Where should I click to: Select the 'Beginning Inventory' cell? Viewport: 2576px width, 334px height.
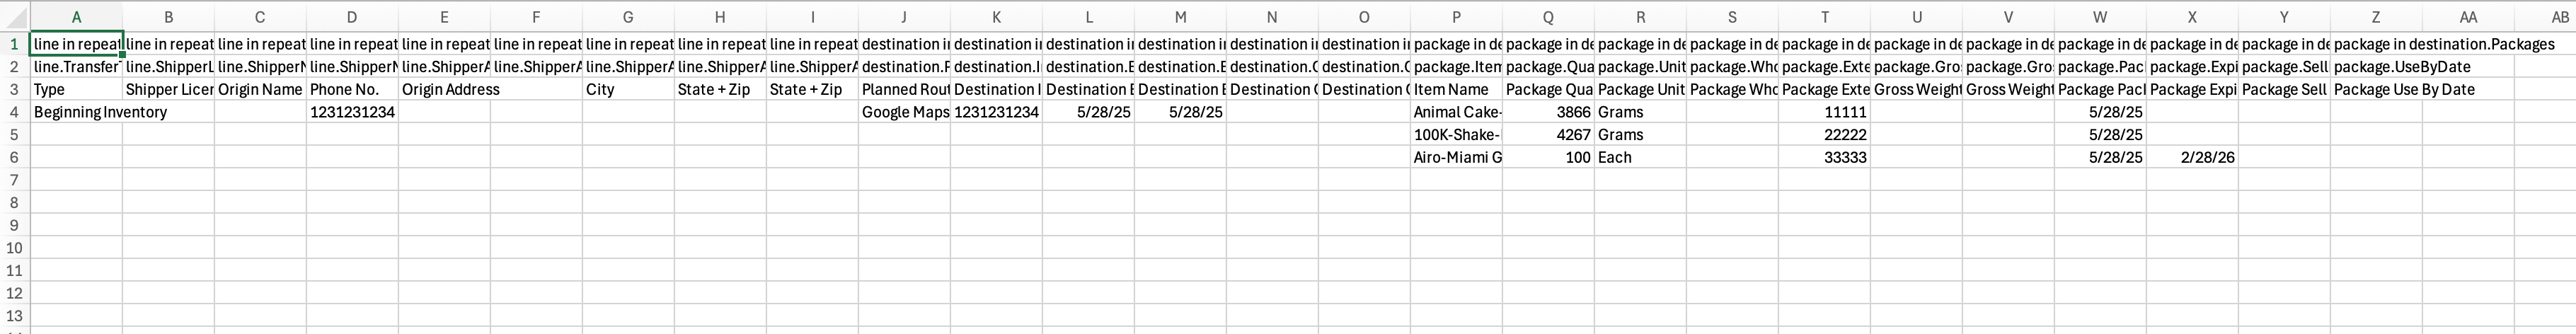tap(76, 112)
